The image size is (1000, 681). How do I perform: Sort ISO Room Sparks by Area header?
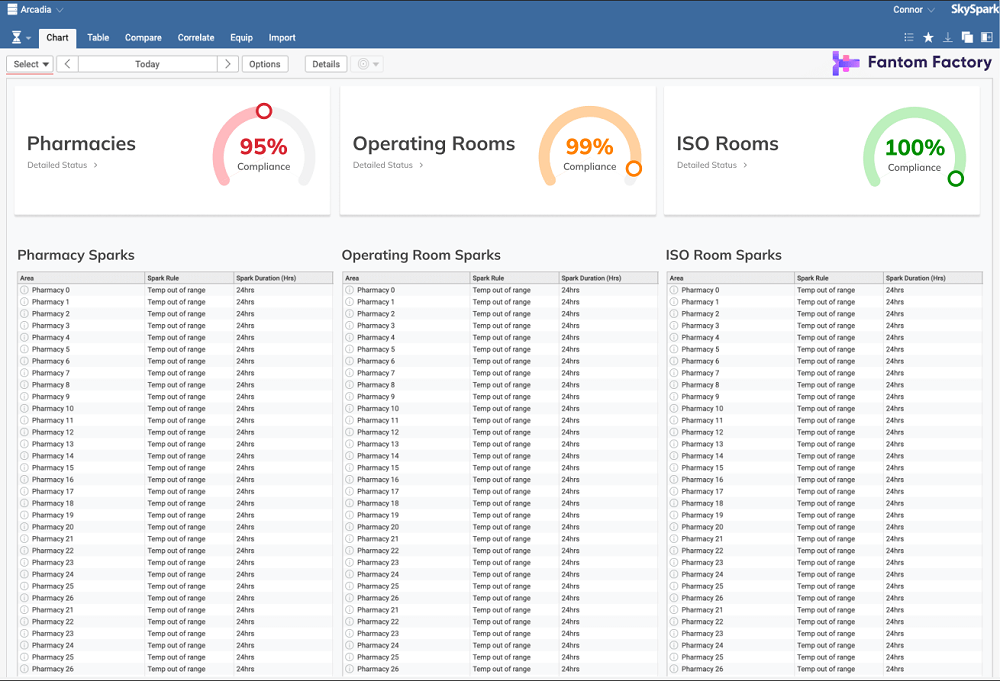[x=731, y=278]
